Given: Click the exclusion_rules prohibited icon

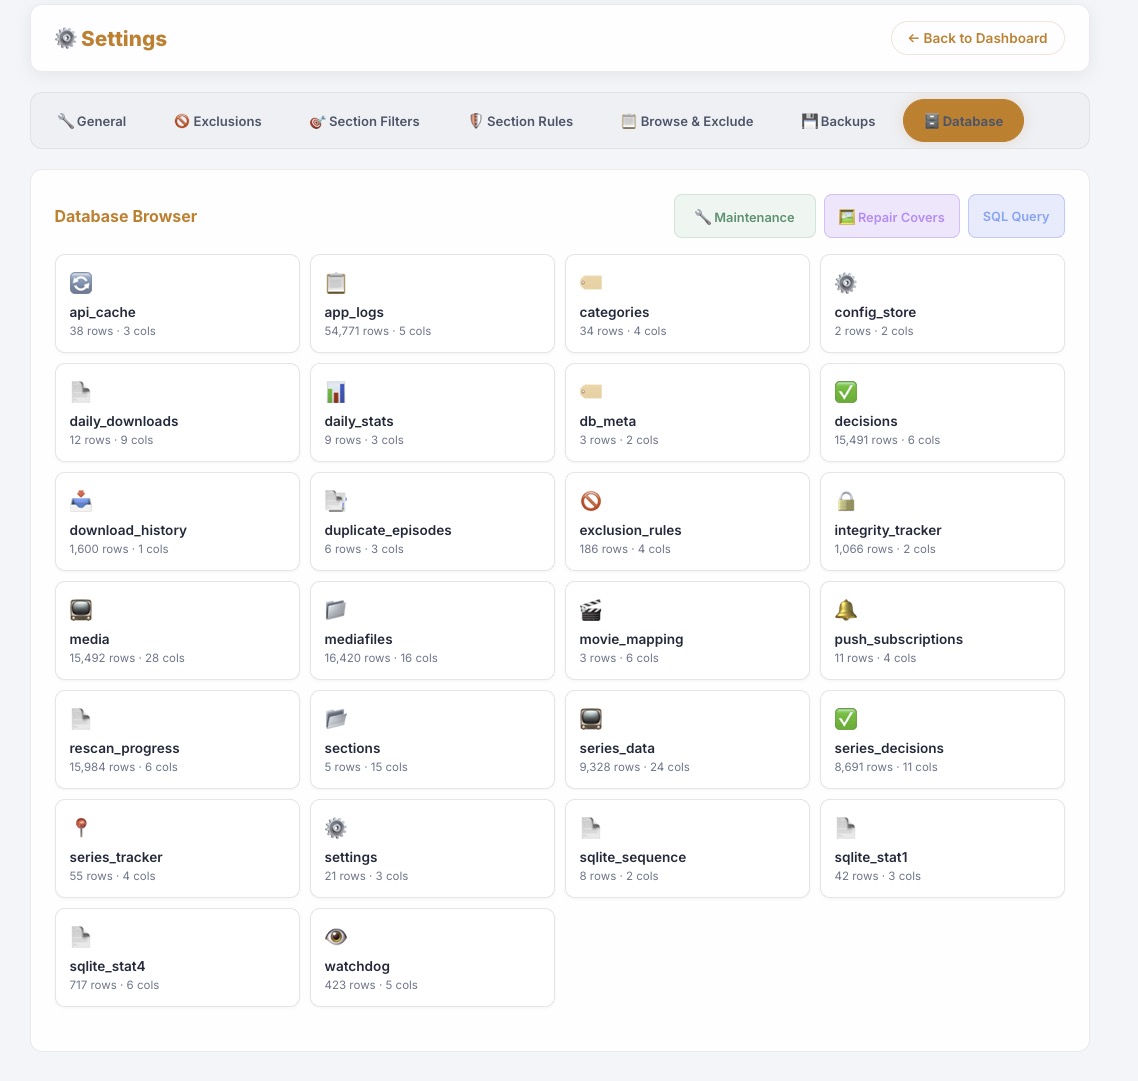Looking at the screenshot, I should (x=591, y=501).
